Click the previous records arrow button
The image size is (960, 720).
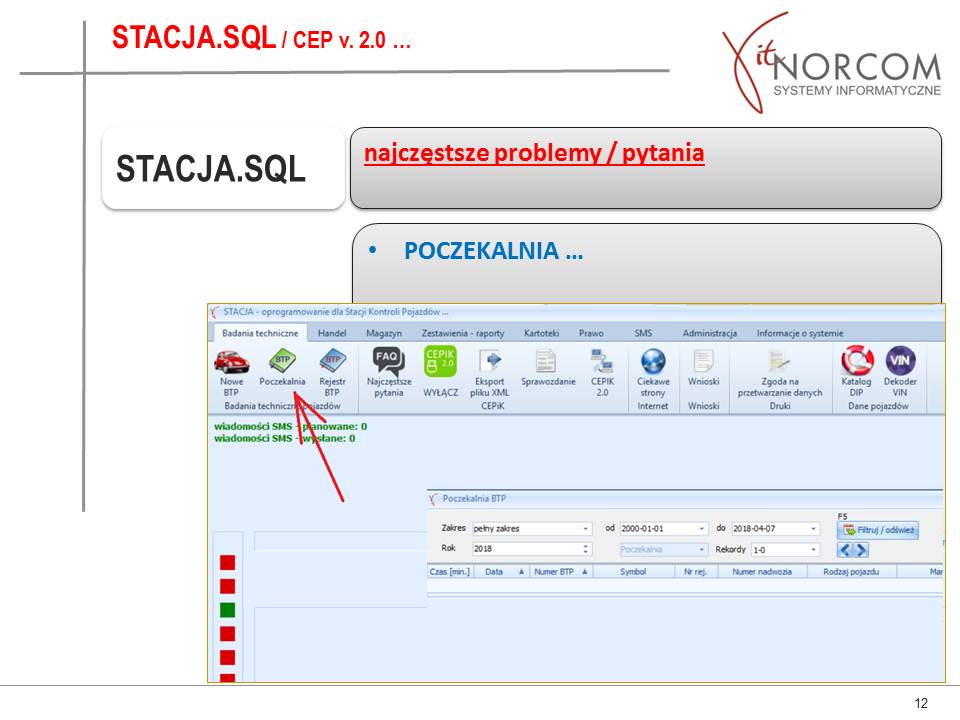(x=845, y=550)
